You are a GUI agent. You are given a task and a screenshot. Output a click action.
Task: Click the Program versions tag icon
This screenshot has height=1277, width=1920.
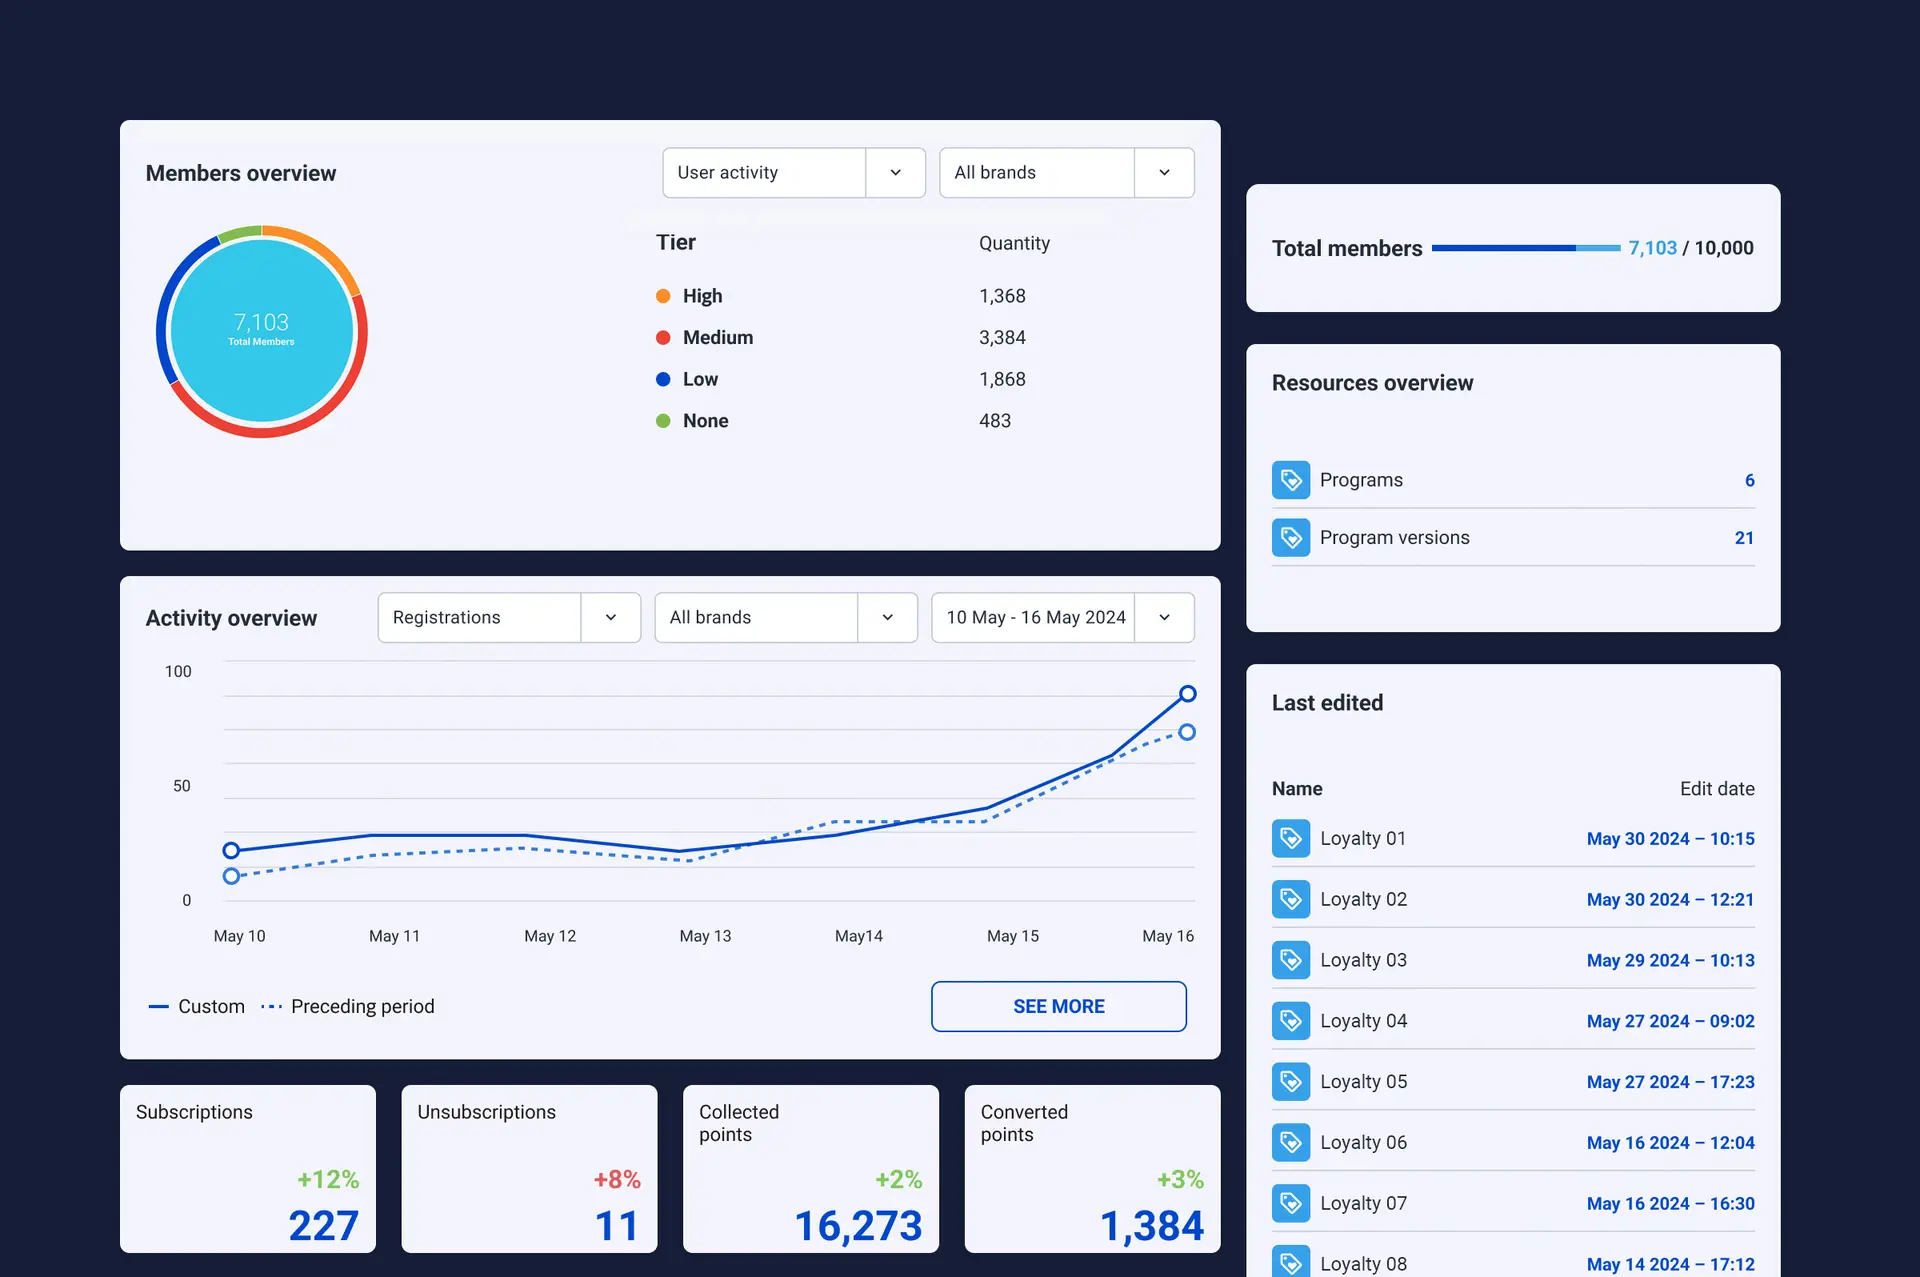pos(1291,537)
